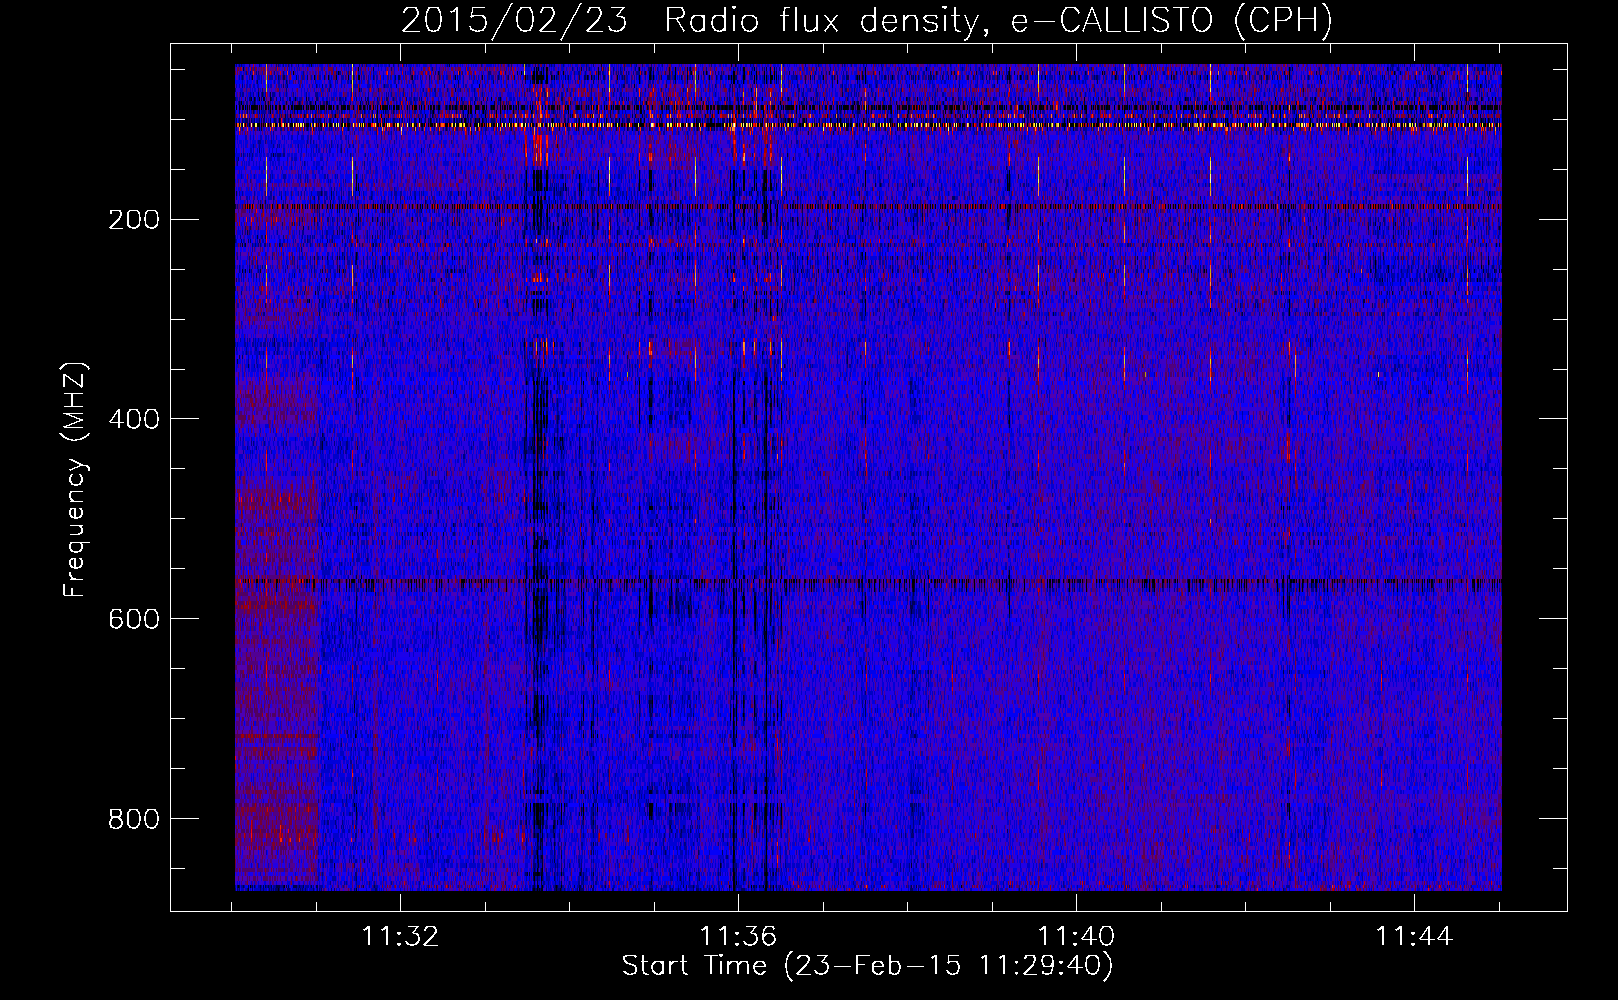This screenshot has width=1618, height=1000.
Task: Click the 400 frequency tick label
Action: tap(133, 419)
